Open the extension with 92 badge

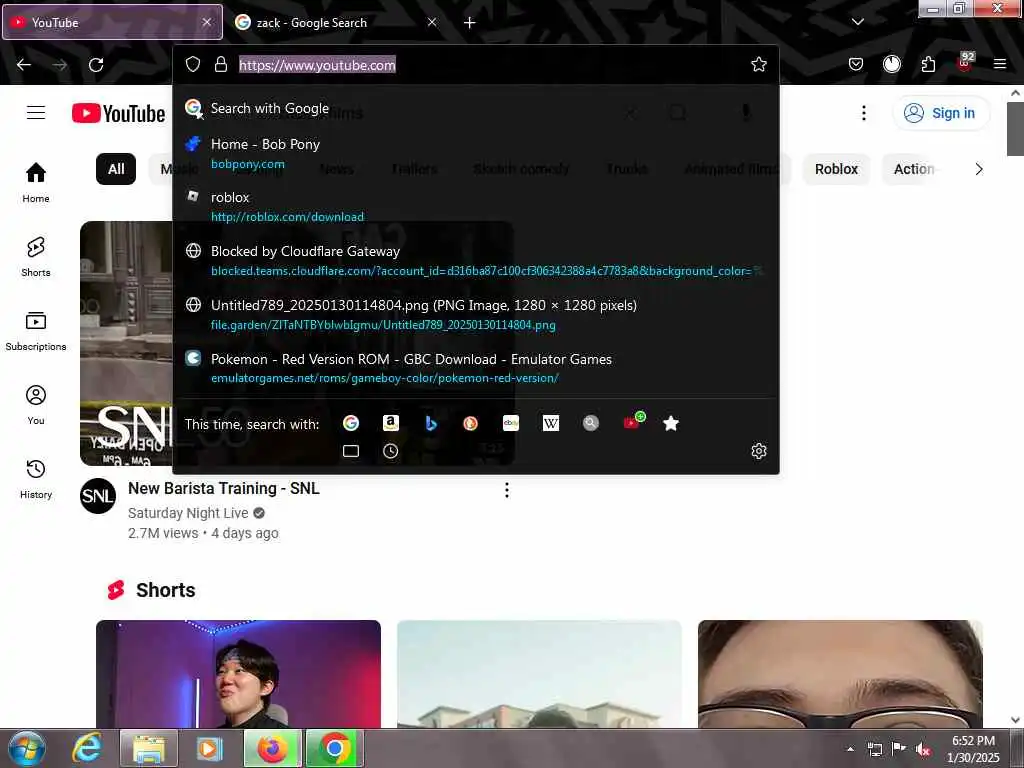pyautogui.click(x=965, y=63)
